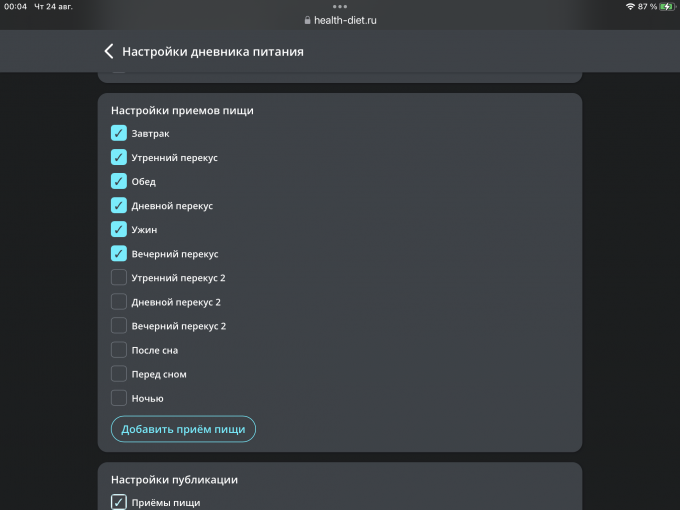Tap the battery icon in status bar
The height and width of the screenshot is (510, 680).
click(666, 7)
